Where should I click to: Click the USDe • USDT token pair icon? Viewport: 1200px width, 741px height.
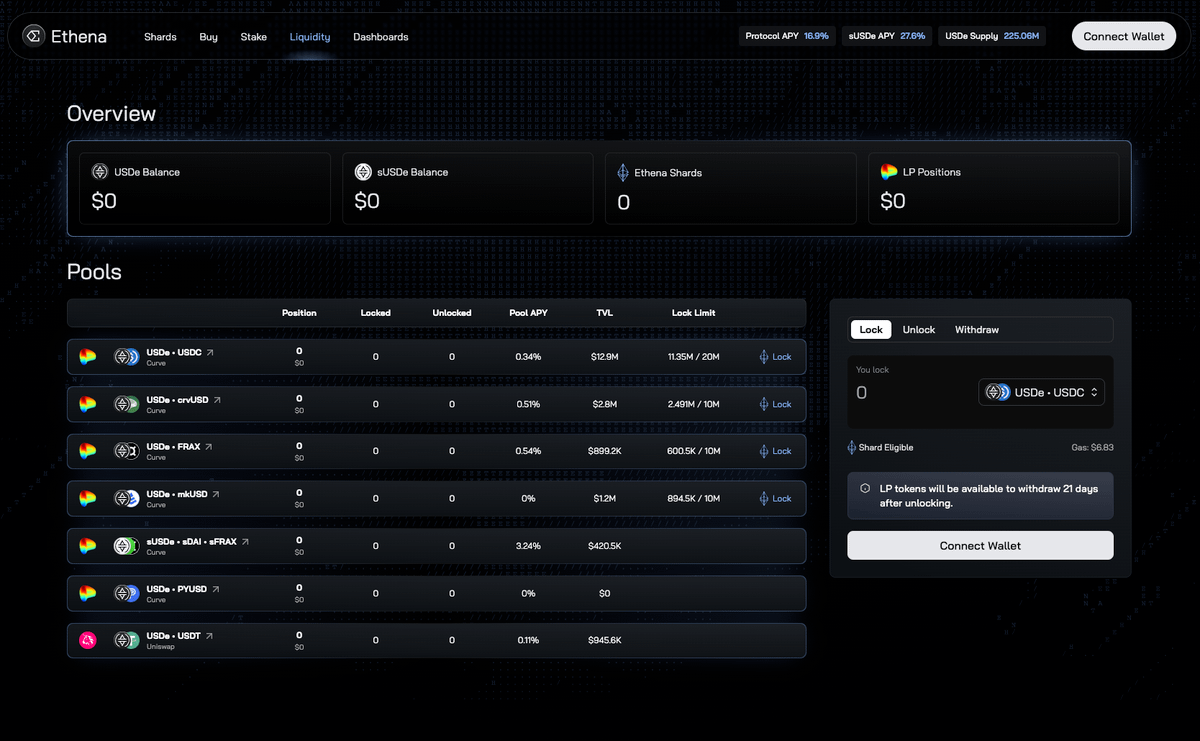coord(127,640)
